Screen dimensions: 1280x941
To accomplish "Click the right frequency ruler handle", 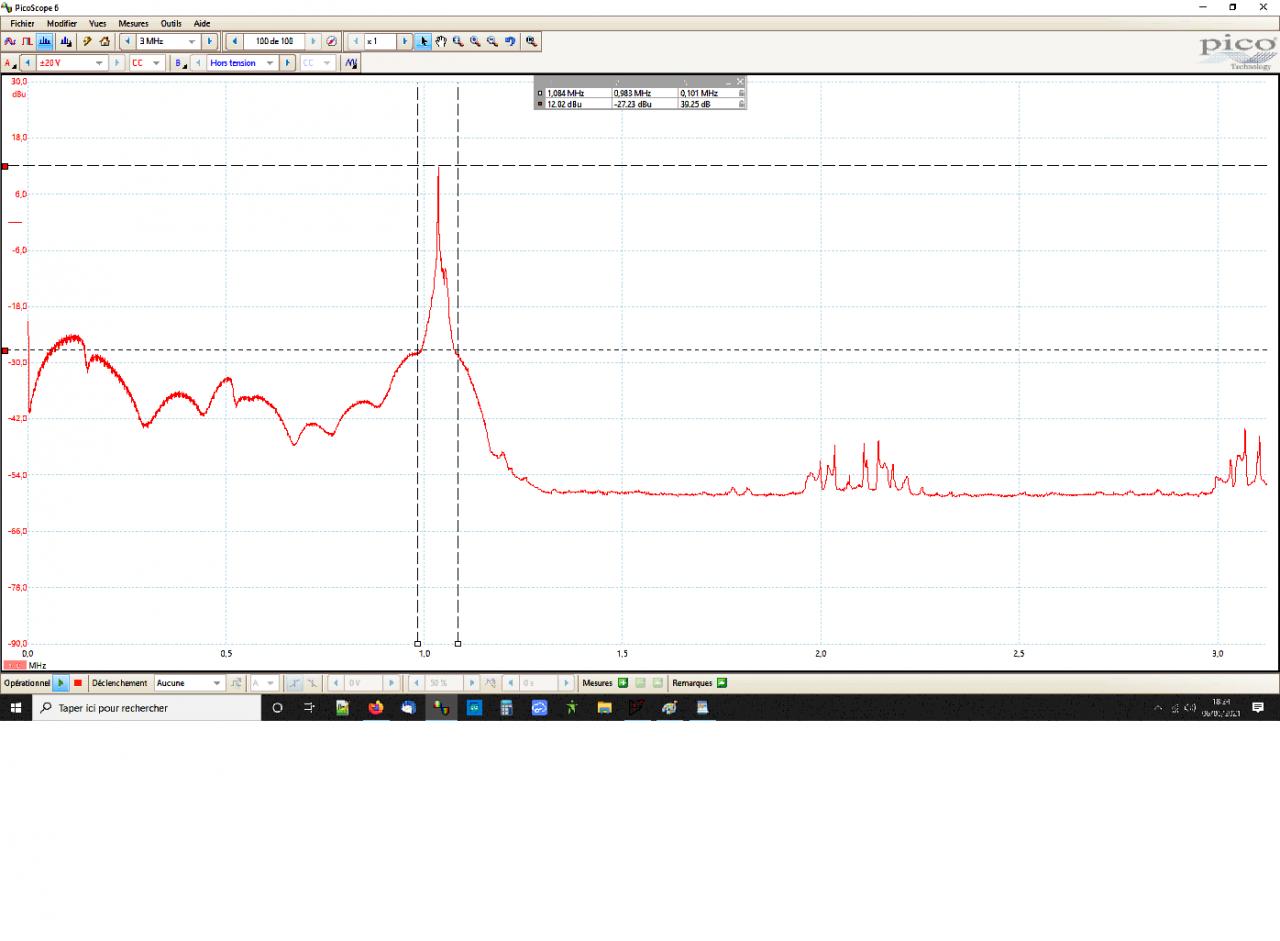I will pyautogui.click(x=458, y=644).
